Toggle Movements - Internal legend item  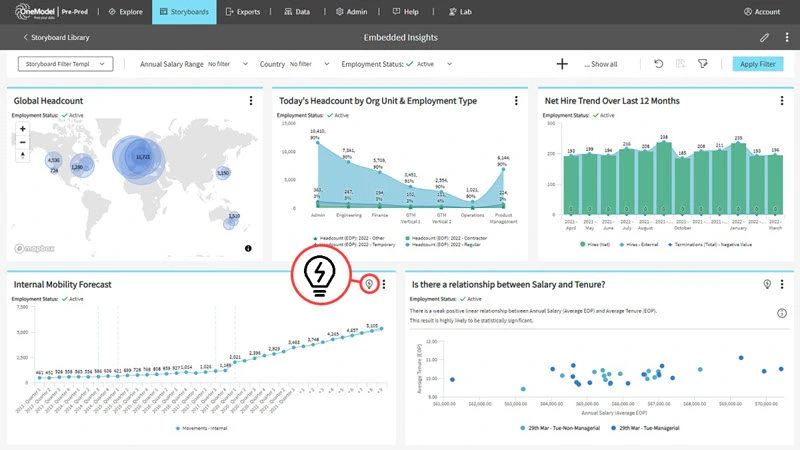coord(202,429)
